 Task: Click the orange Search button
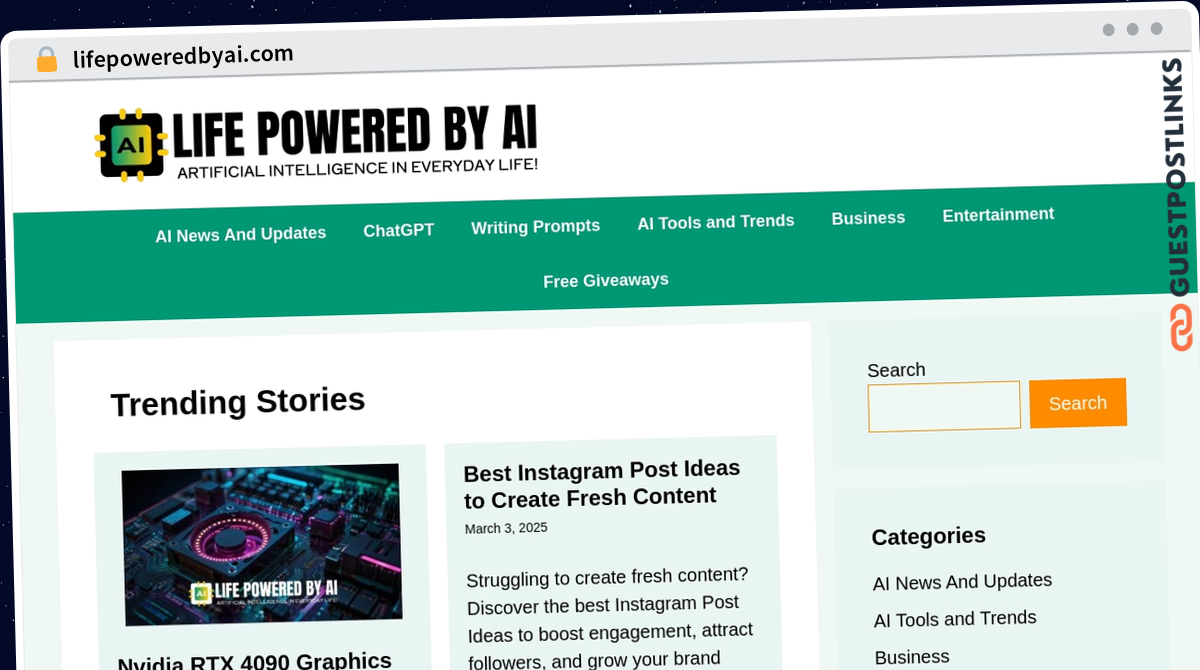tap(1077, 403)
